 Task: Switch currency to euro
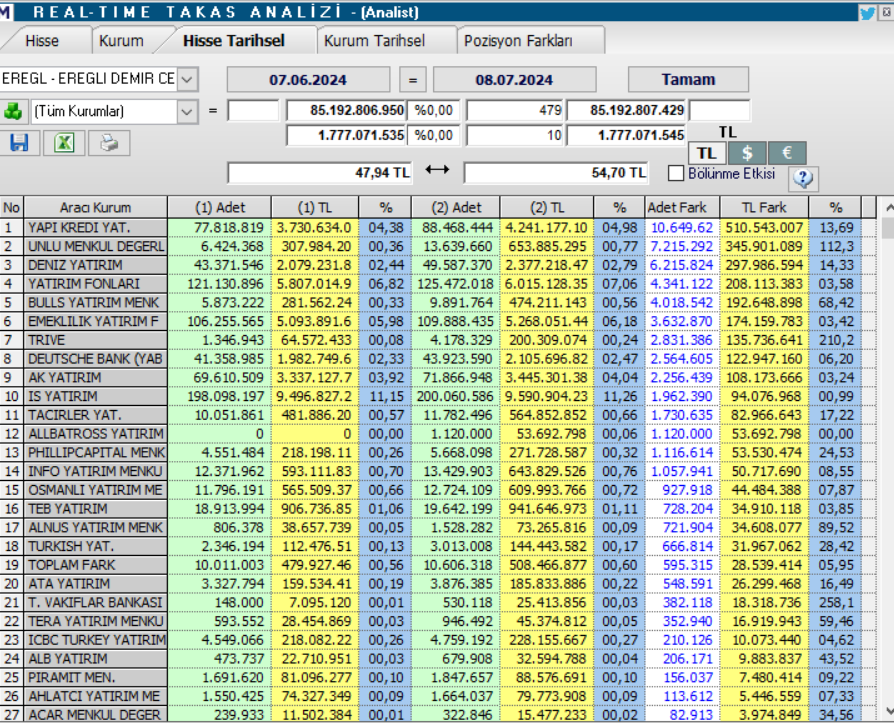point(787,153)
